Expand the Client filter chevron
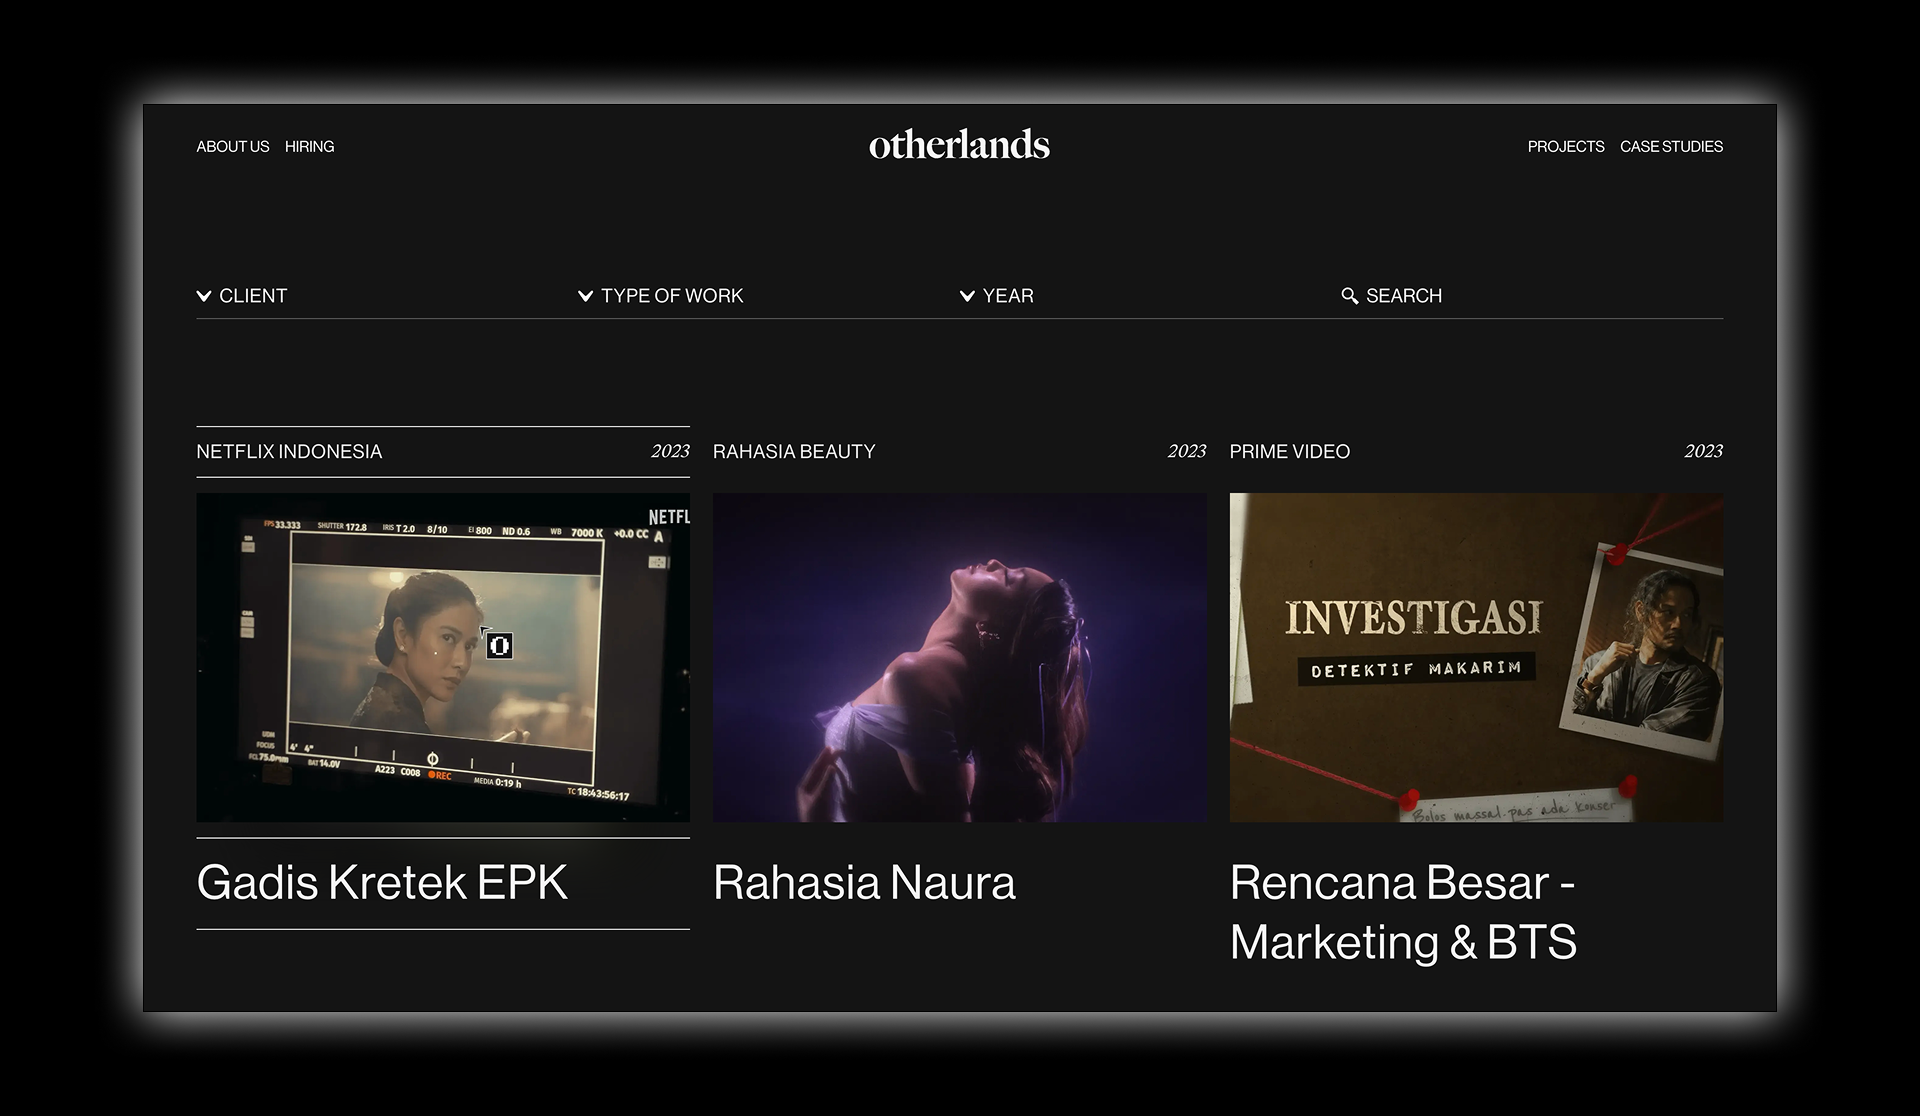Screen dimensions: 1920x1116 click(204, 296)
